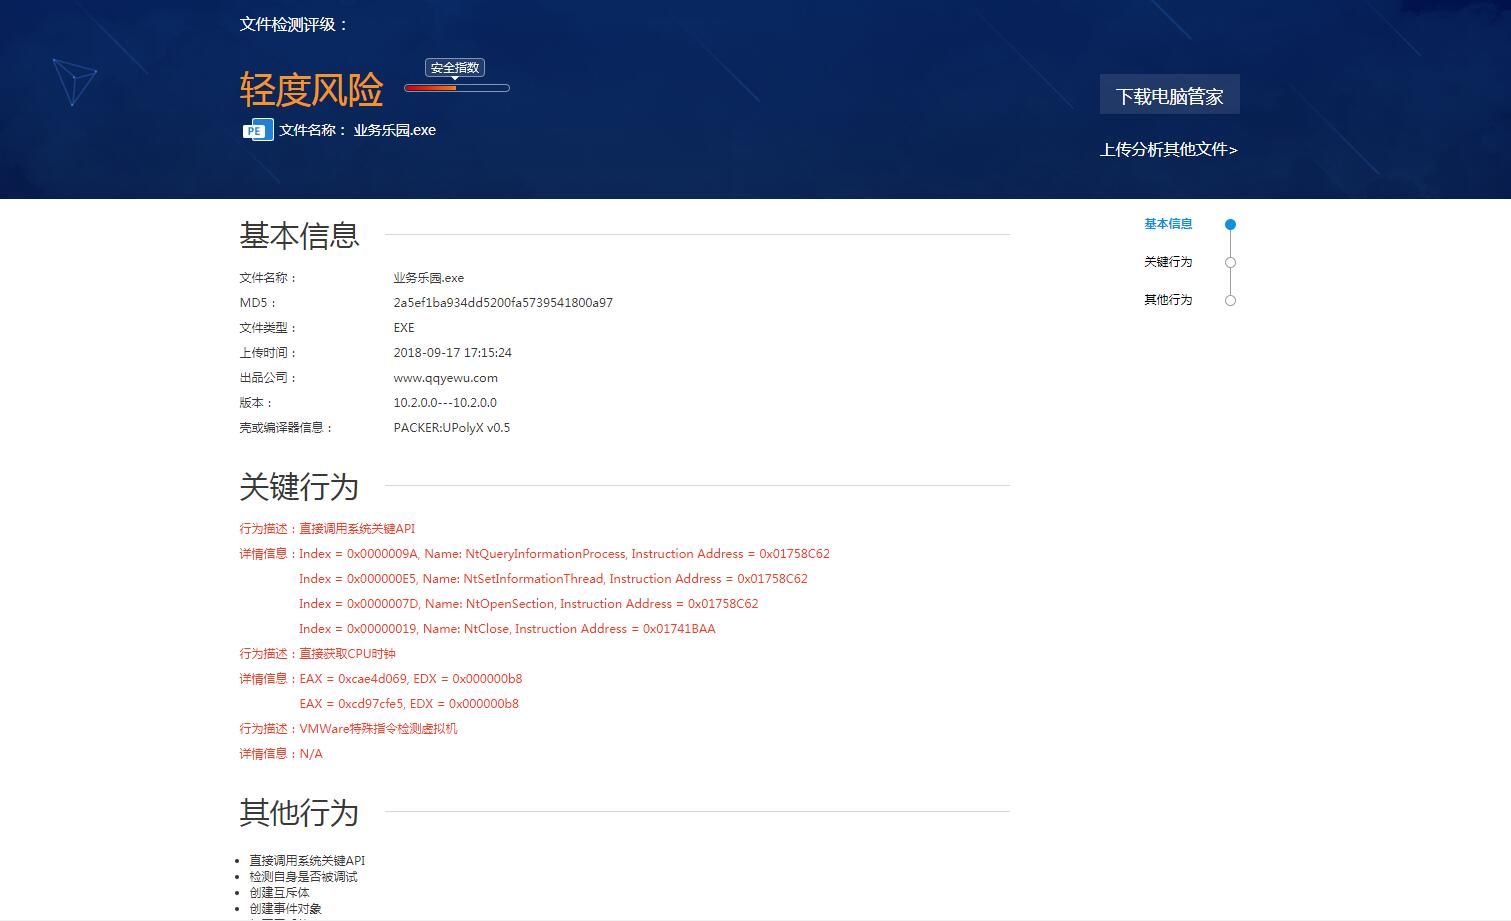Click the large 关键行为 section heading
This screenshot has width=1511, height=921.
(x=299, y=487)
